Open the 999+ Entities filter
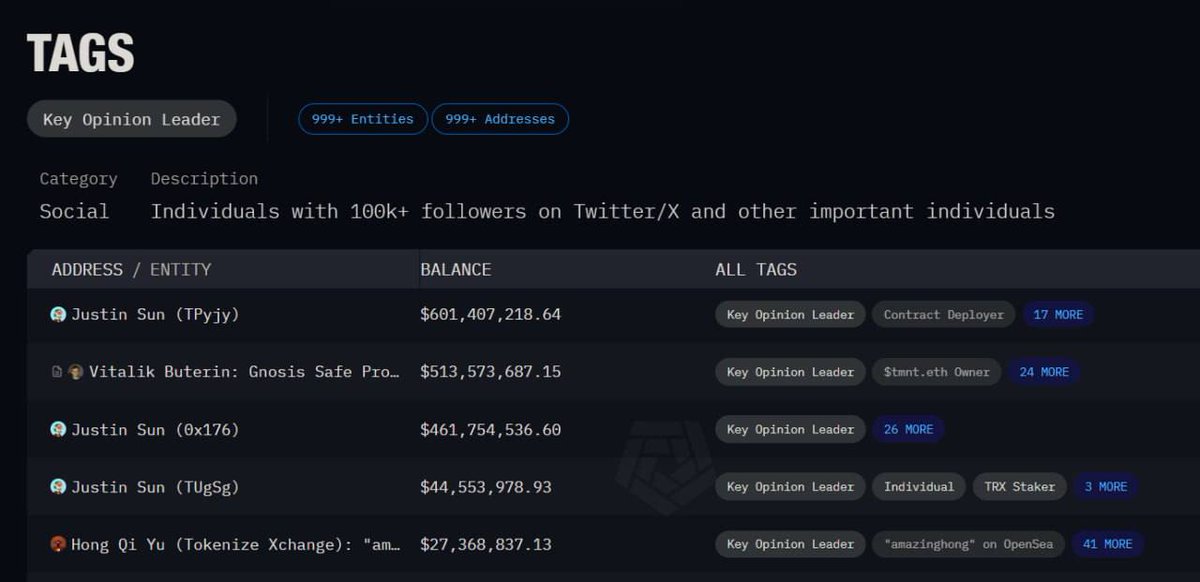Image resolution: width=1200 pixels, height=582 pixels. 363,119
